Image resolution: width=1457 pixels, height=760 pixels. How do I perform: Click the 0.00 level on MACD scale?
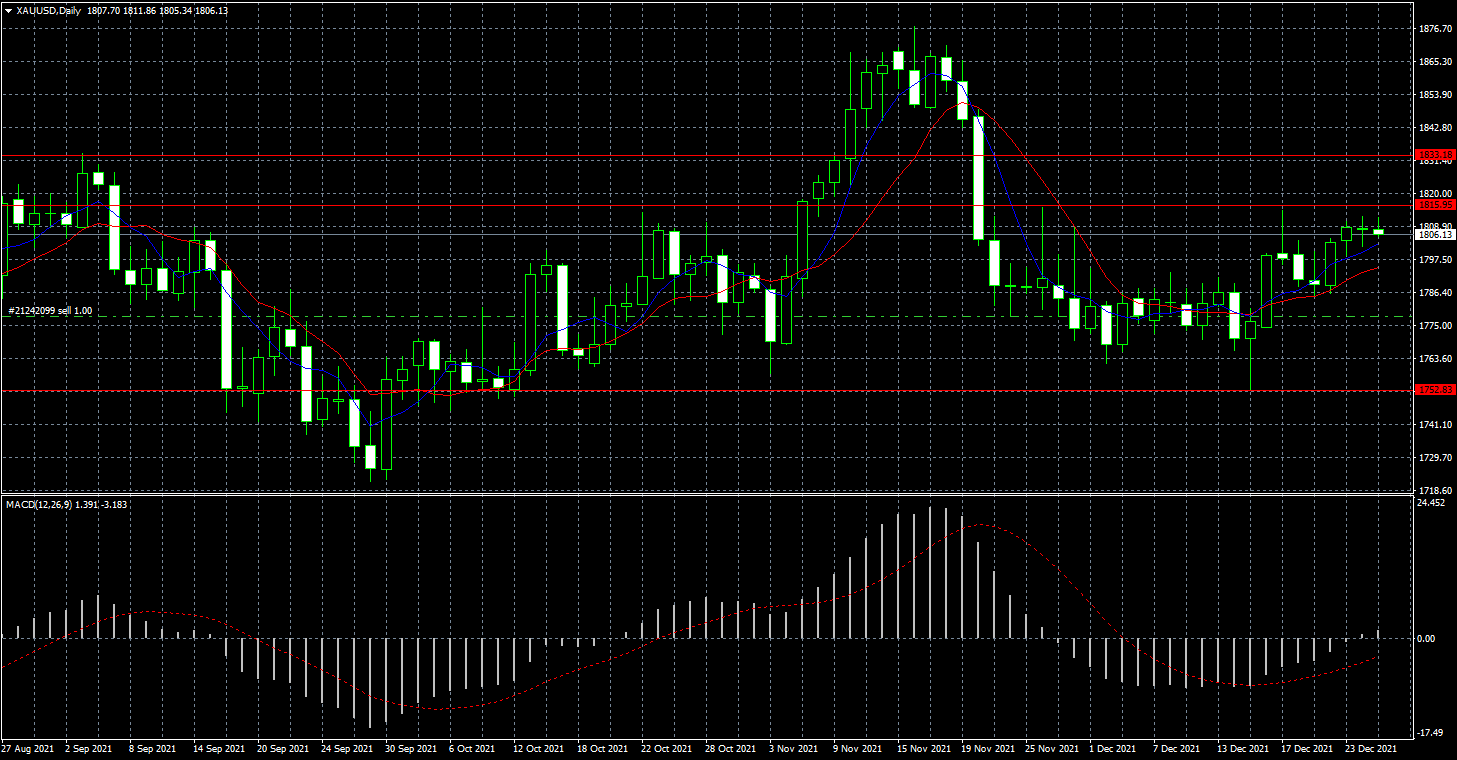click(1430, 638)
